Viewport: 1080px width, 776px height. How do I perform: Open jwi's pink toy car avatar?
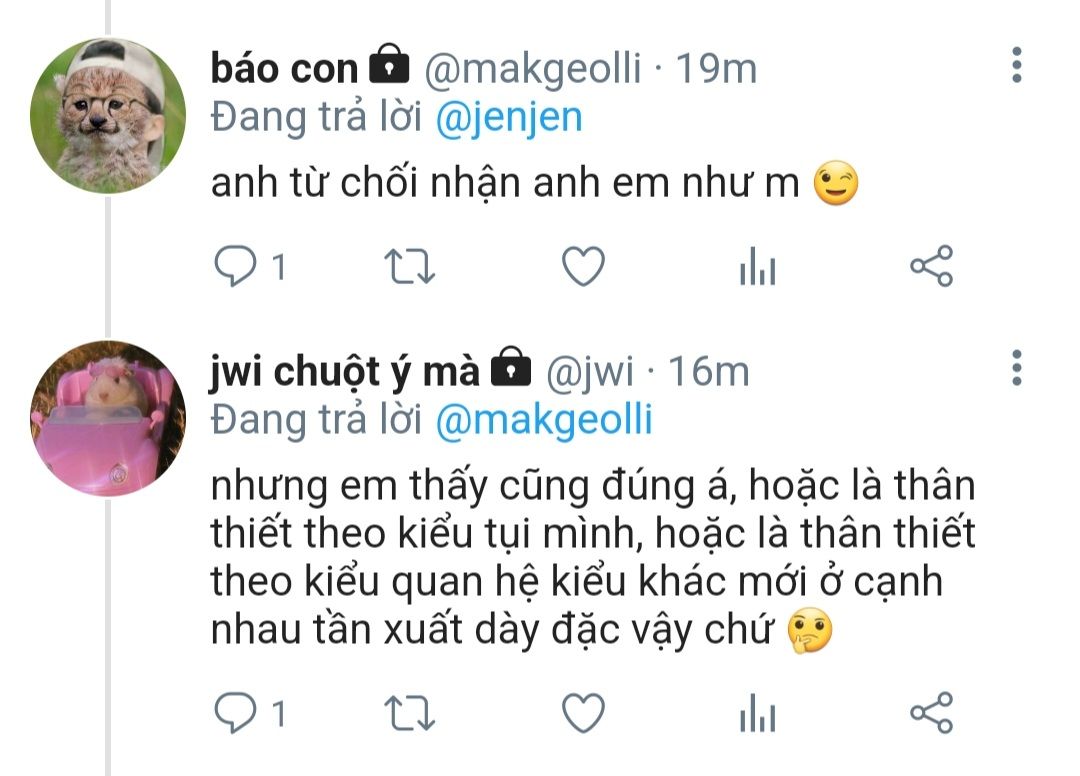tap(108, 419)
